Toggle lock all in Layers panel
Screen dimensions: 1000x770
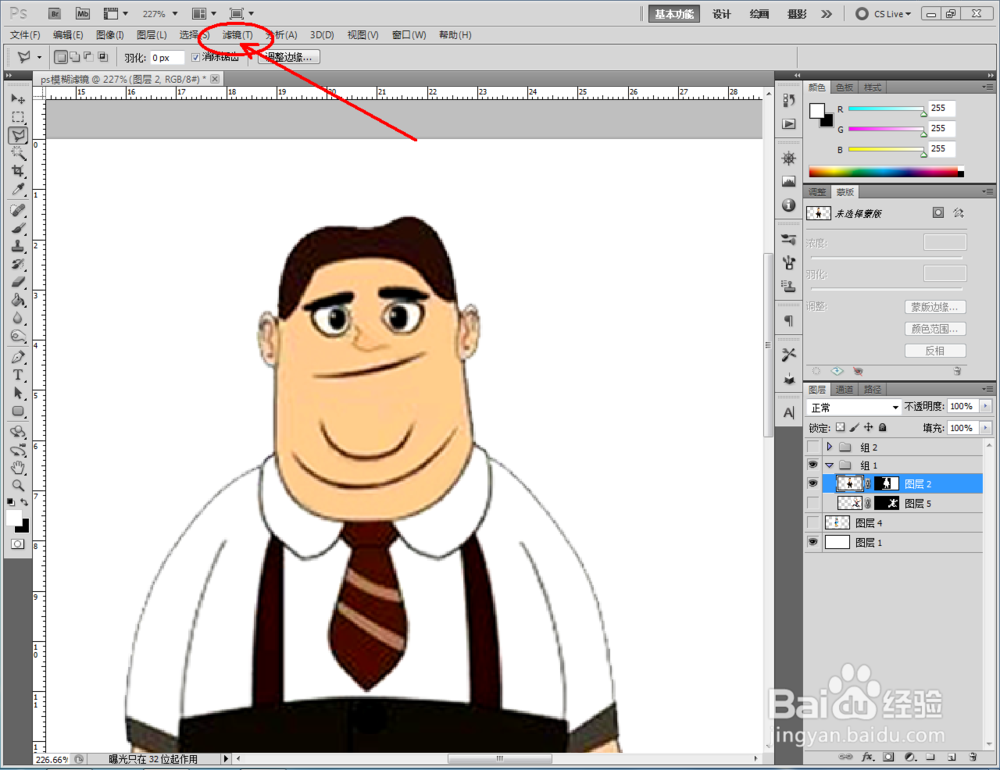tap(883, 427)
